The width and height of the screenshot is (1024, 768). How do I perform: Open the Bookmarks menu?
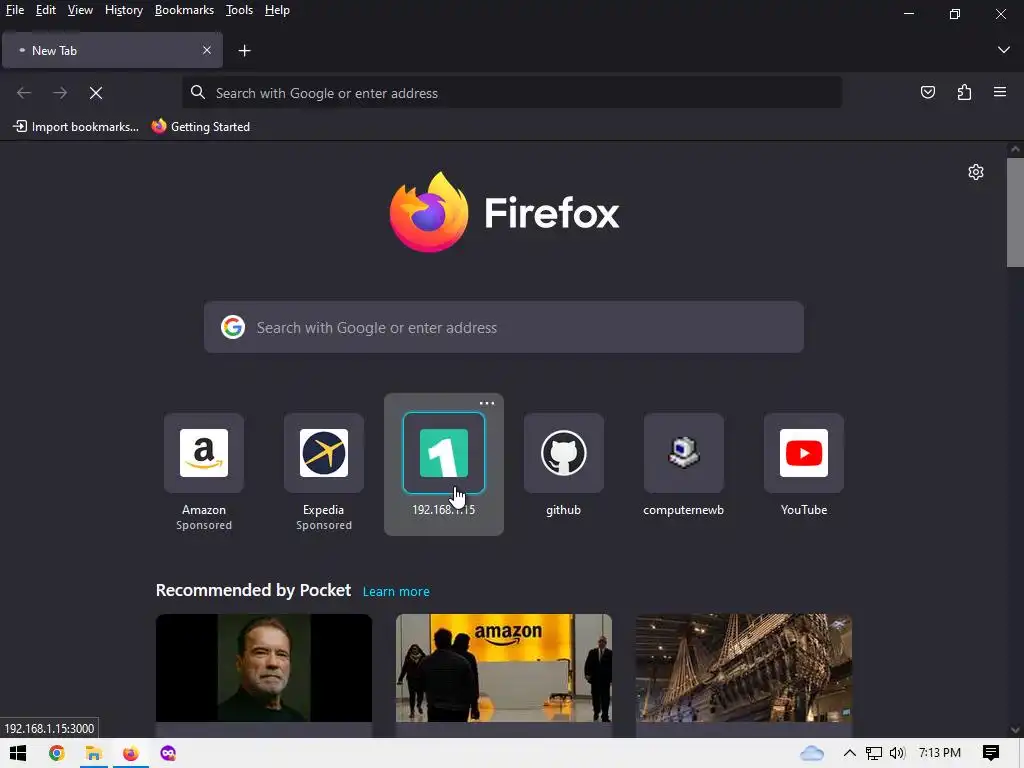click(x=184, y=10)
